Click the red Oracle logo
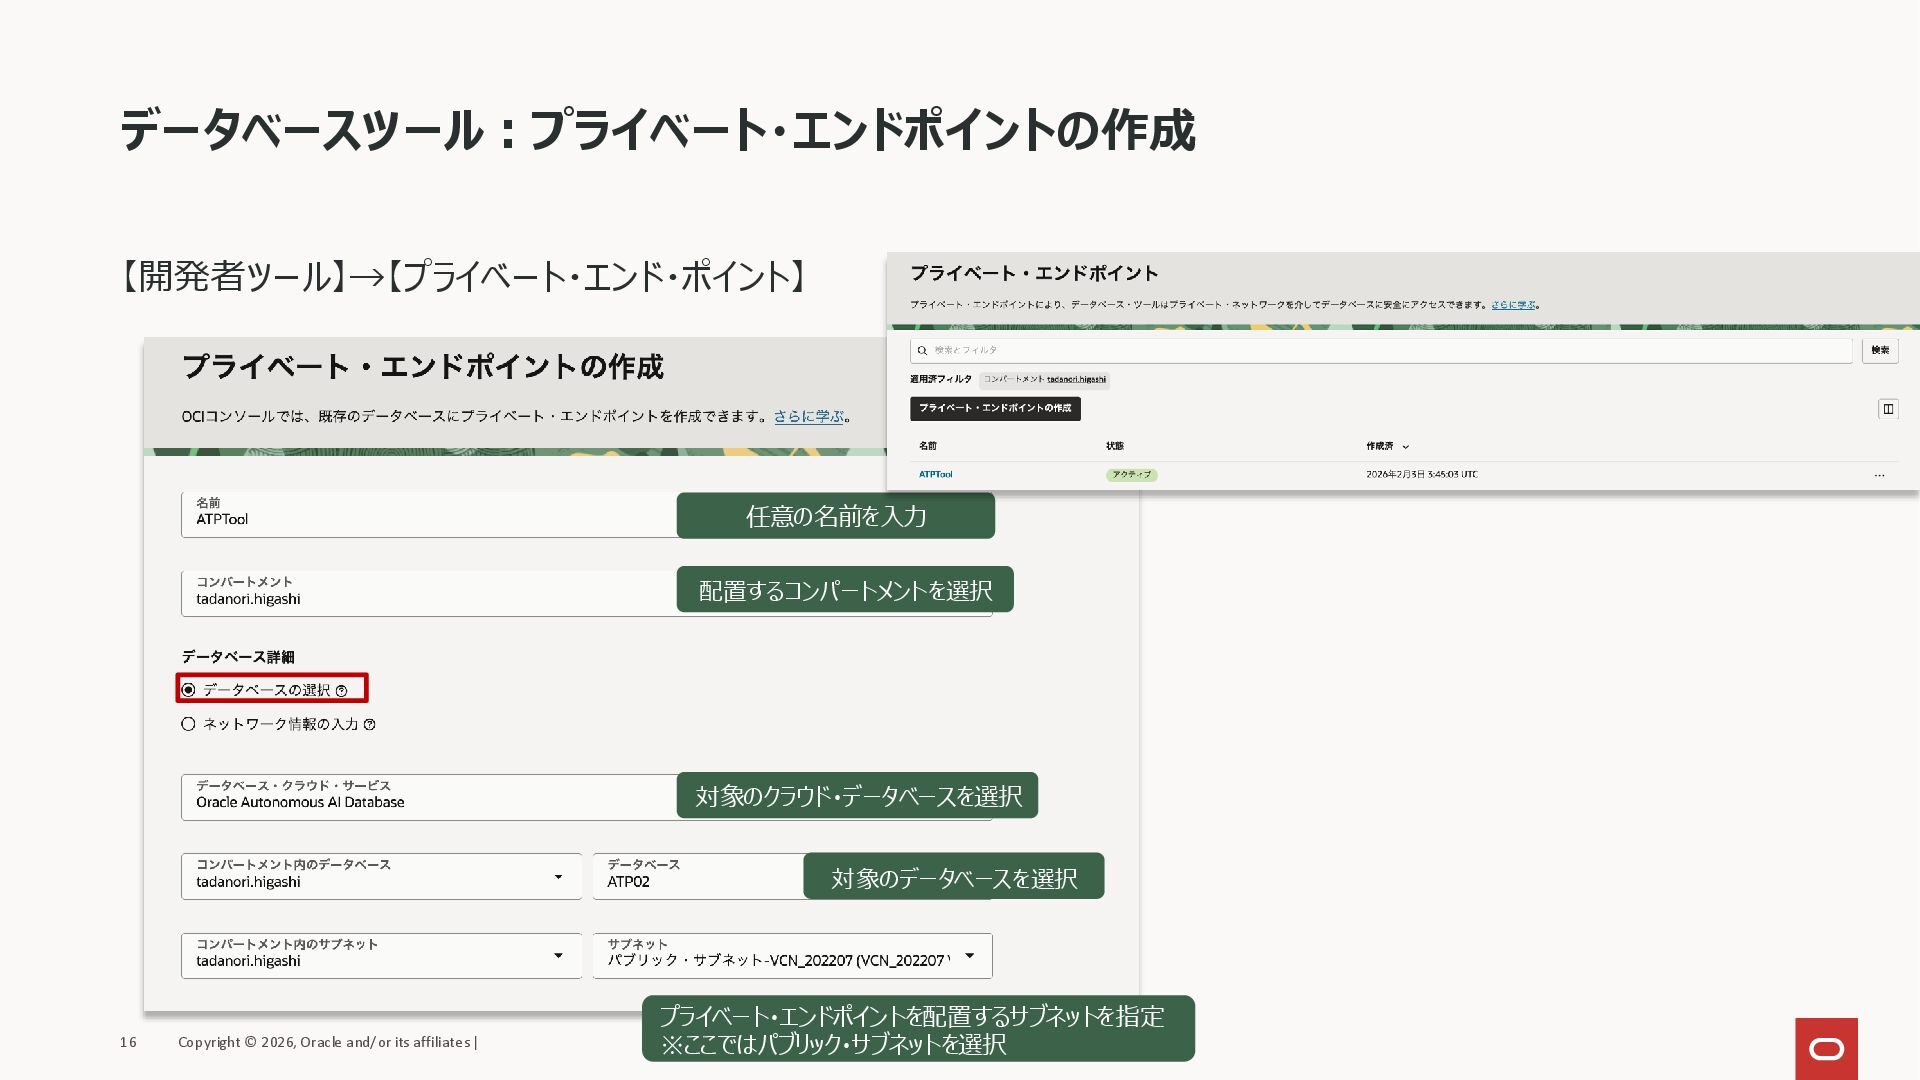Screen dimensions: 1920x1080 pyautogui.click(x=1826, y=1048)
